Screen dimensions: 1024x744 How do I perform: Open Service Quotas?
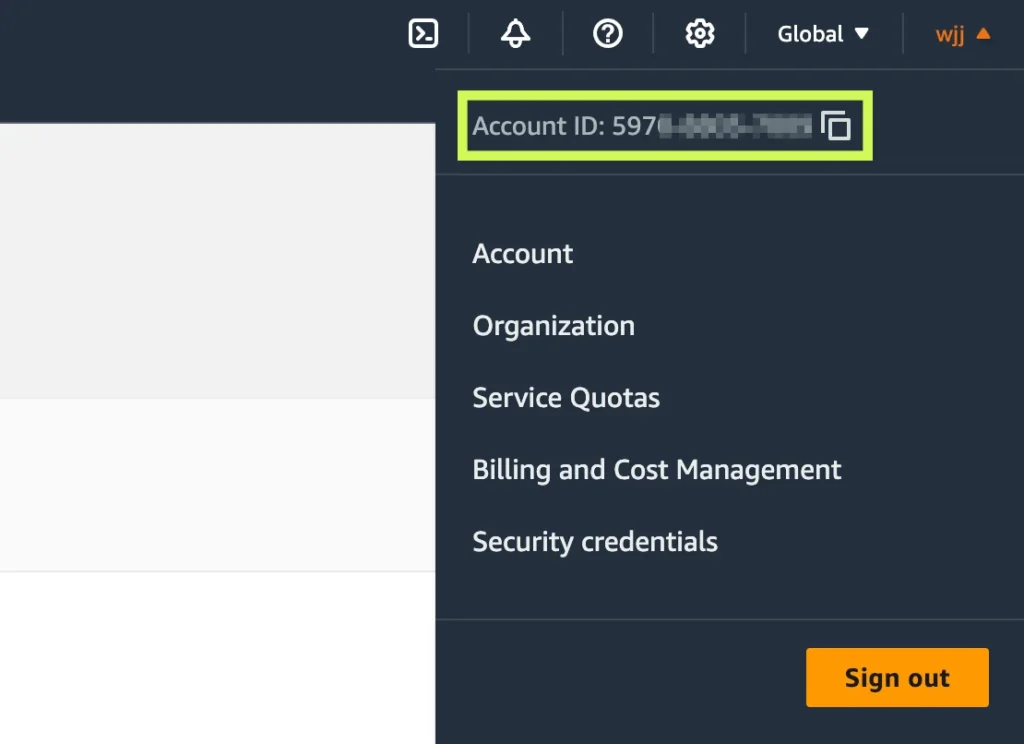[x=566, y=398]
